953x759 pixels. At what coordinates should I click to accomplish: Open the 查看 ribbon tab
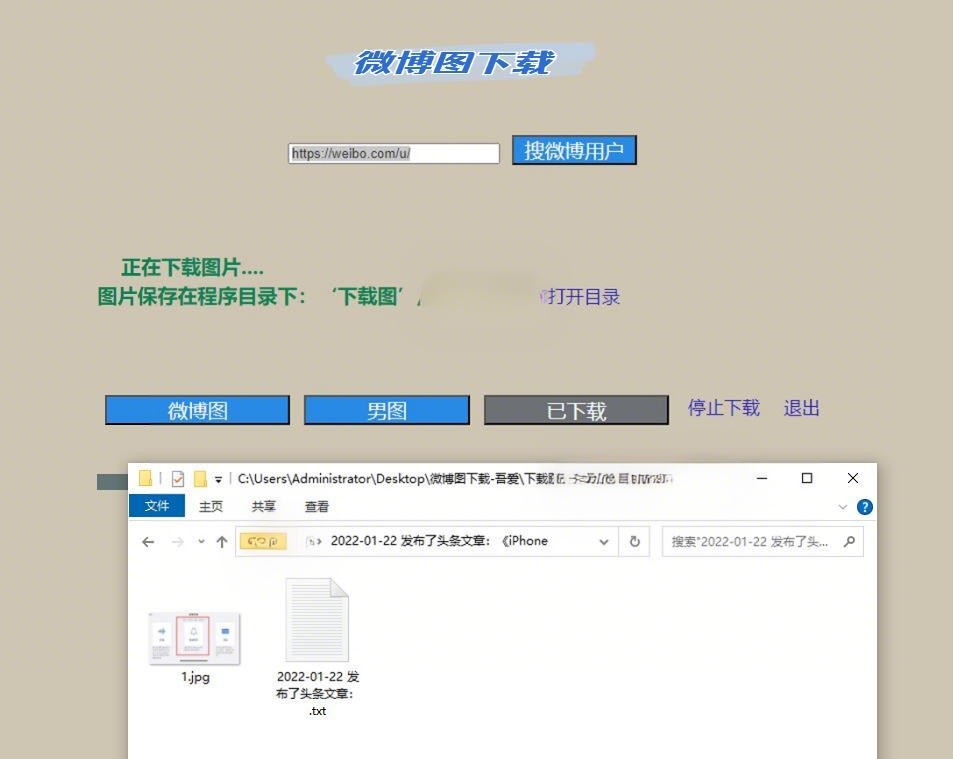coord(317,507)
